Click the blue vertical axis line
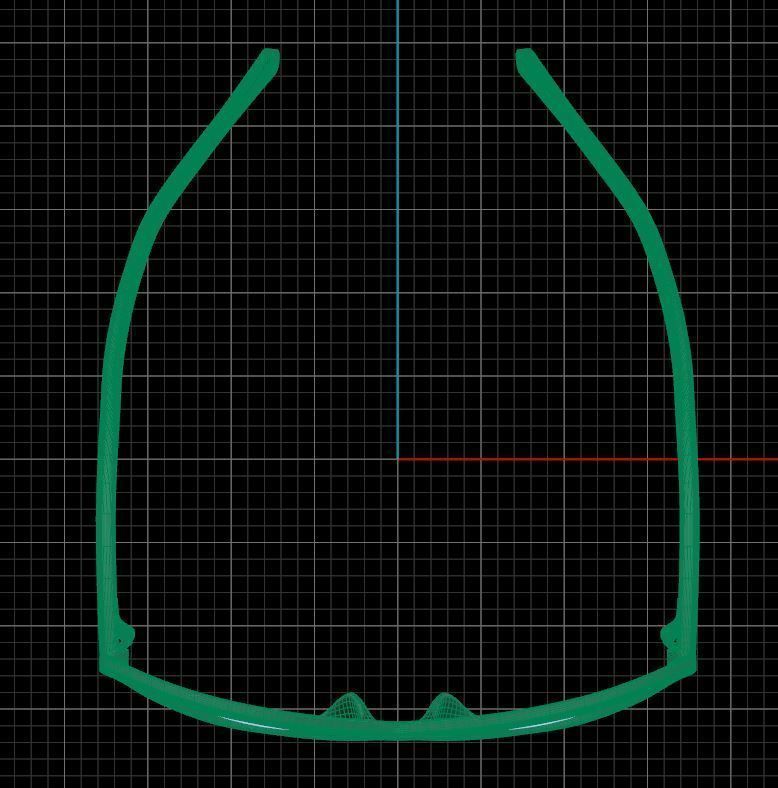The width and height of the screenshot is (778, 788). point(398,229)
